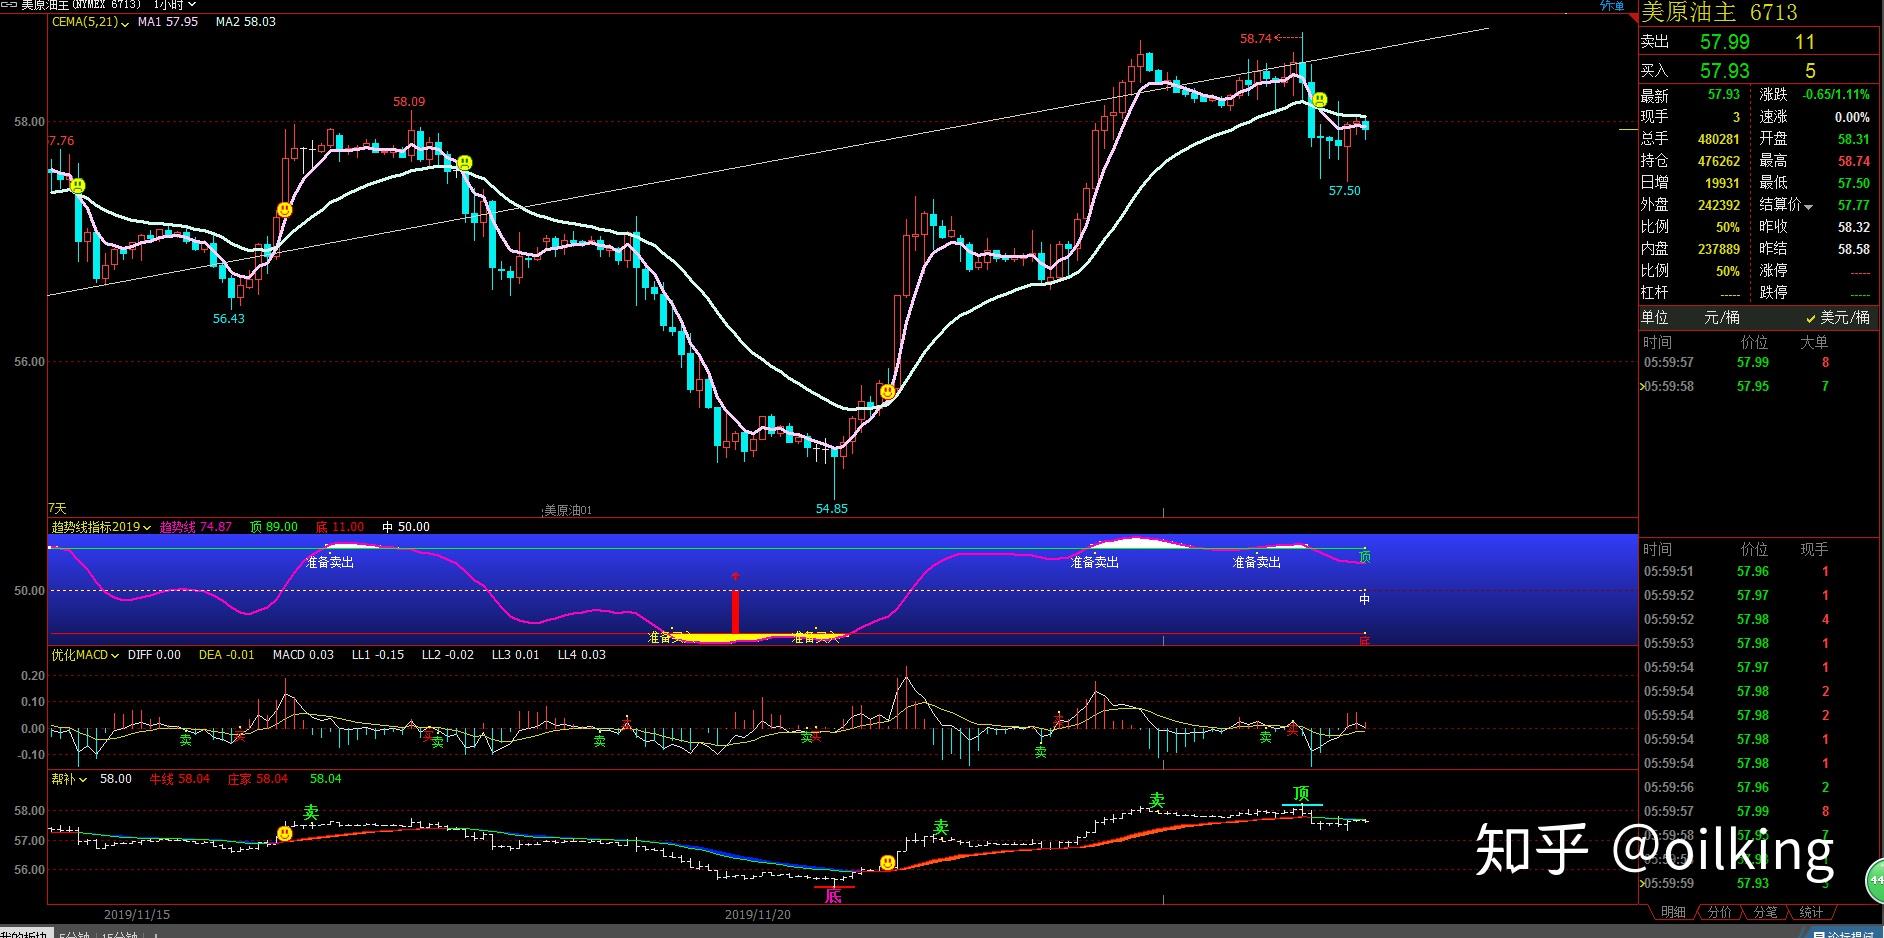Click the red vertical bar in trend indicator

[735, 612]
